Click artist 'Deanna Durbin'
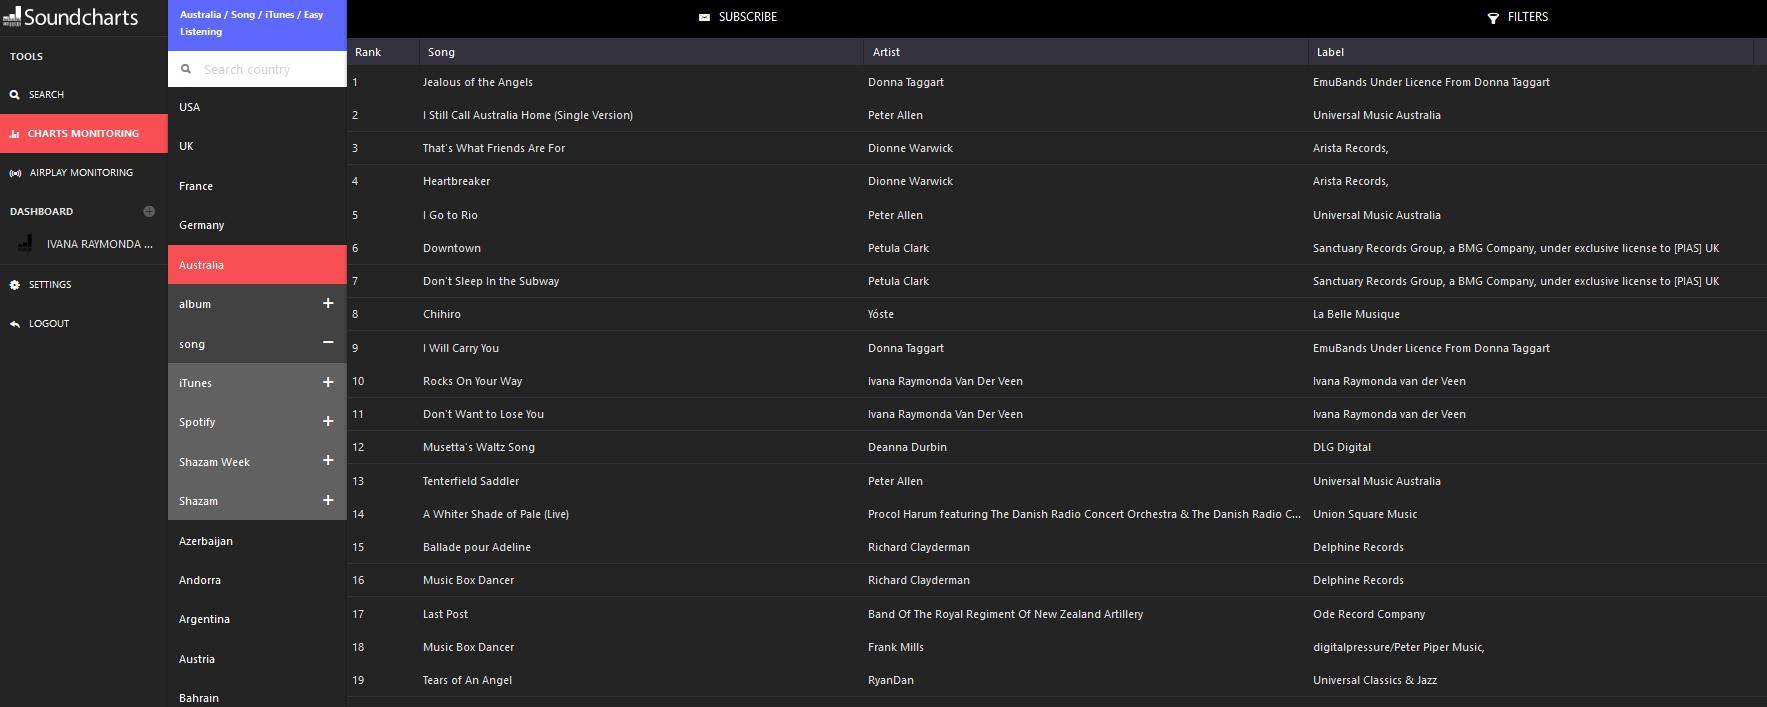Screen dimensions: 1767x707 (x=907, y=447)
